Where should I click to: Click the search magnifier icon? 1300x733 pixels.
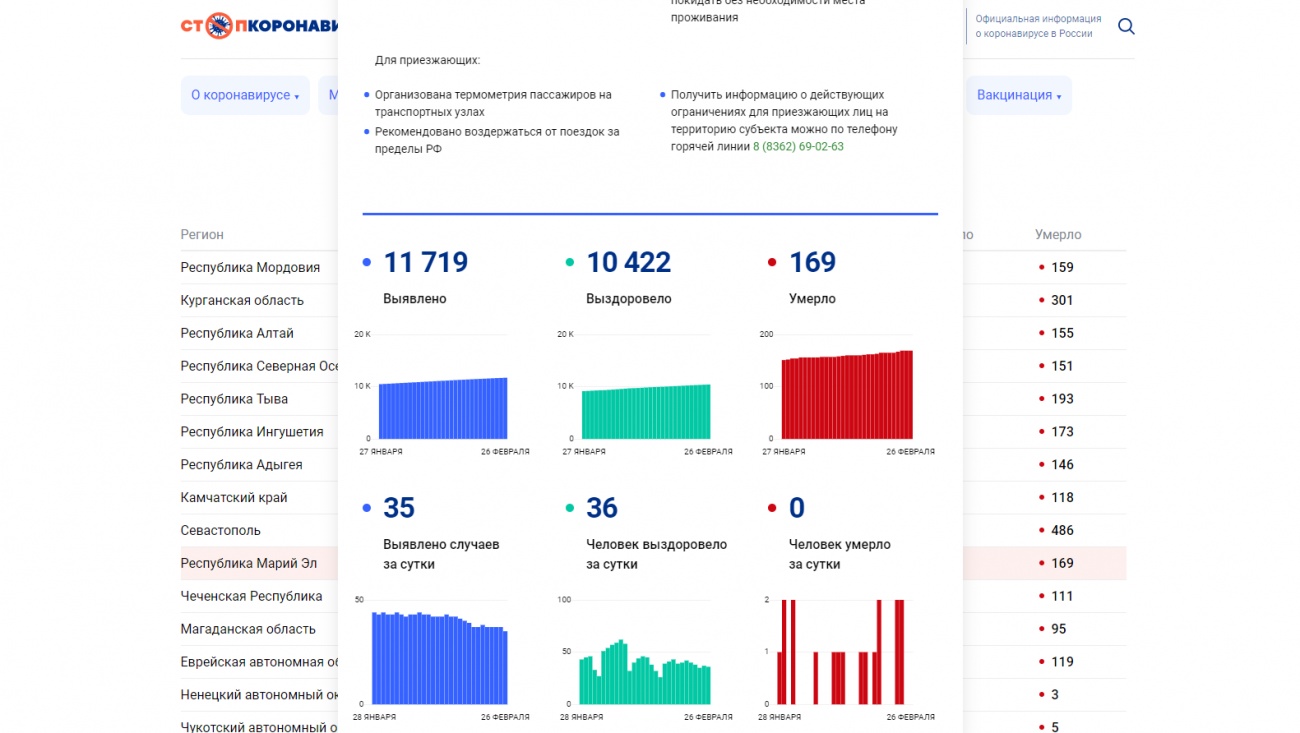coord(1126,27)
